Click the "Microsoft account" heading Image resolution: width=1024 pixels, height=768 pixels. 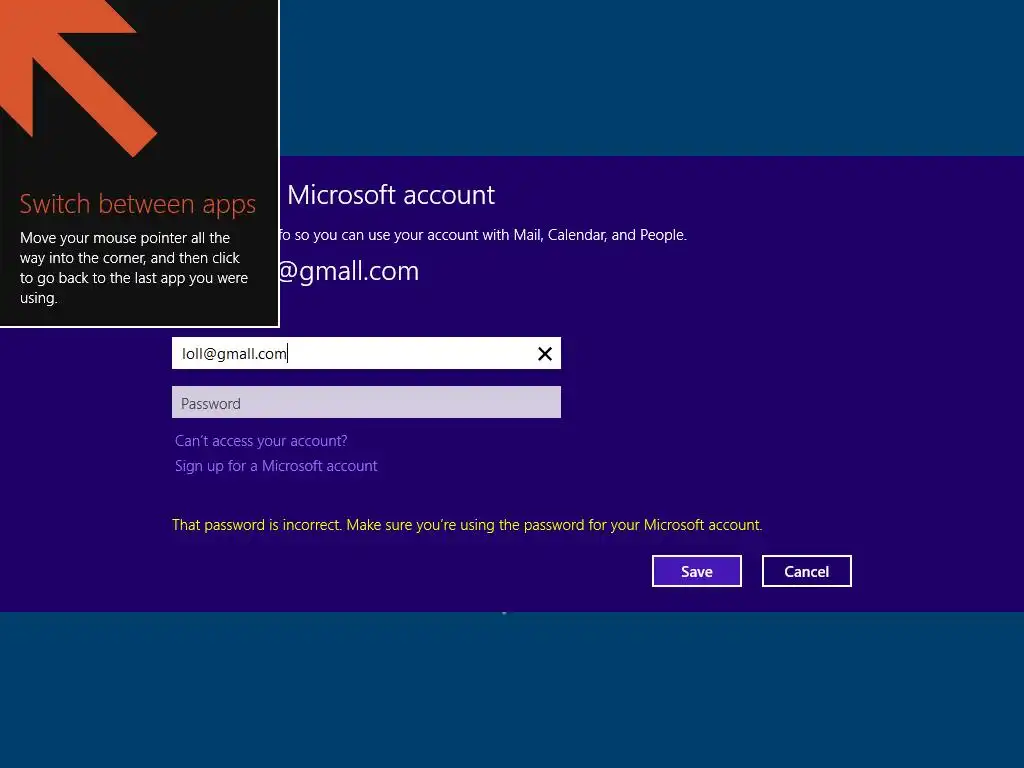coord(391,195)
